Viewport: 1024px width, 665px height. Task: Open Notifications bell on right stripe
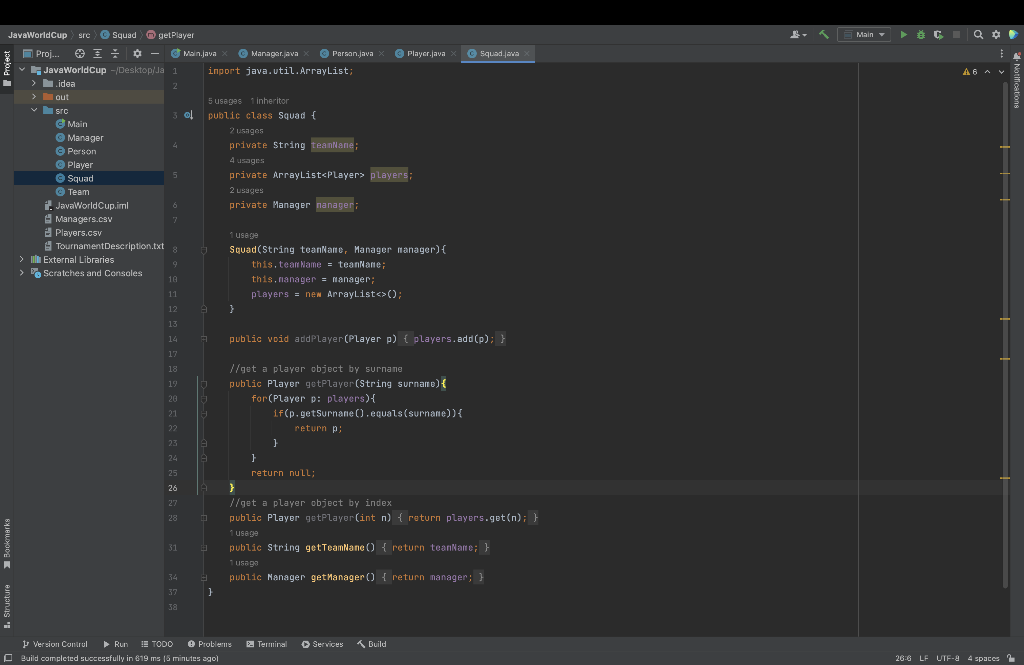pyautogui.click(x=1016, y=56)
